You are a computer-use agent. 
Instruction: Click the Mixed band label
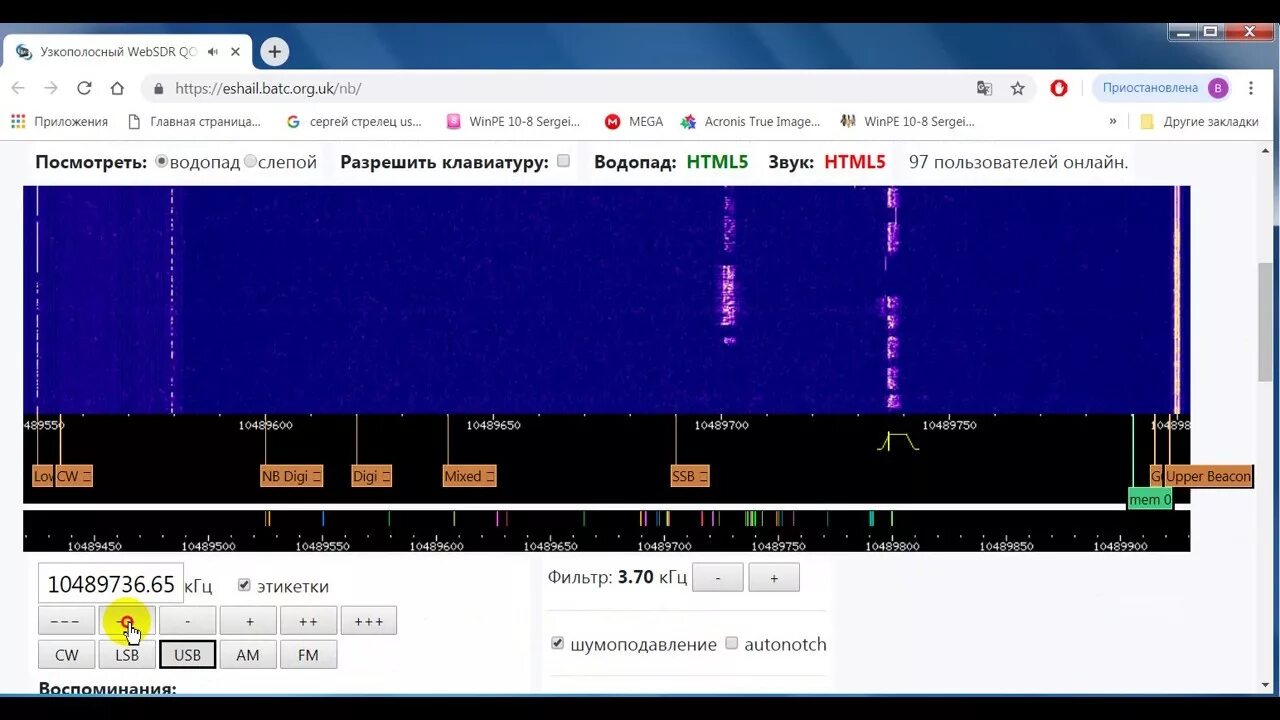(x=469, y=476)
